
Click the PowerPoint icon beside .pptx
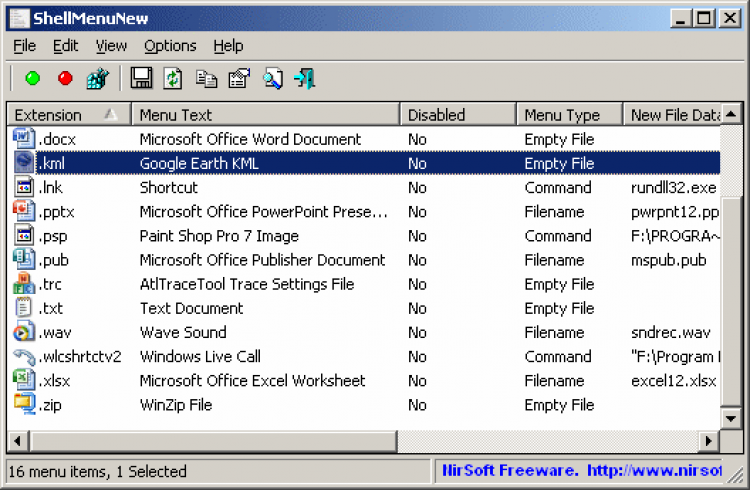coord(23,211)
